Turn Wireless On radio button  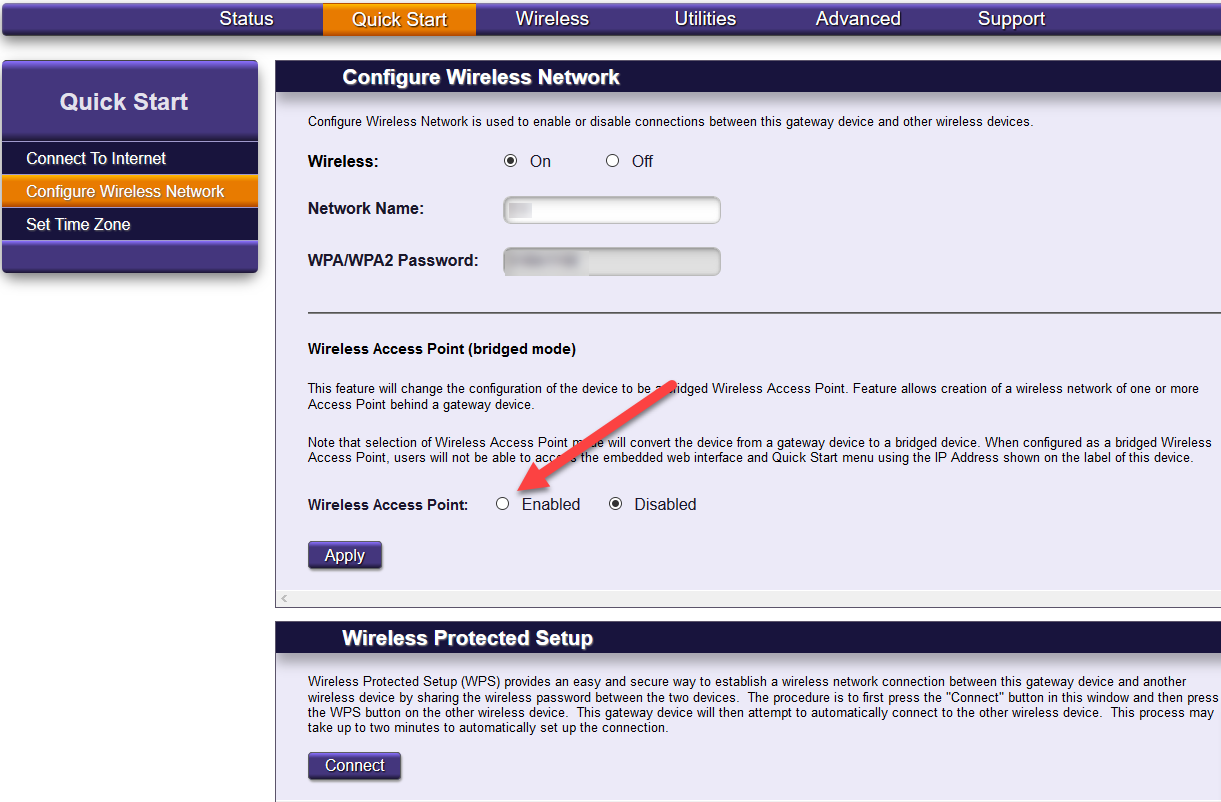tap(511, 161)
